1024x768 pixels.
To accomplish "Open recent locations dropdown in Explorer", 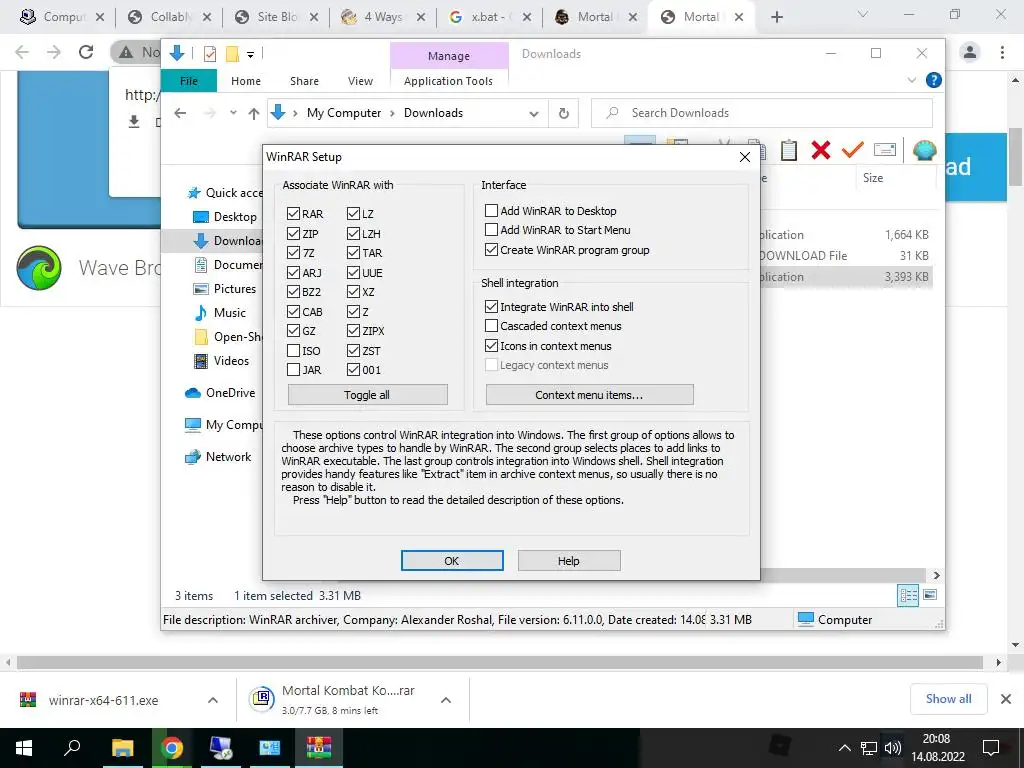I will pyautogui.click(x=233, y=113).
